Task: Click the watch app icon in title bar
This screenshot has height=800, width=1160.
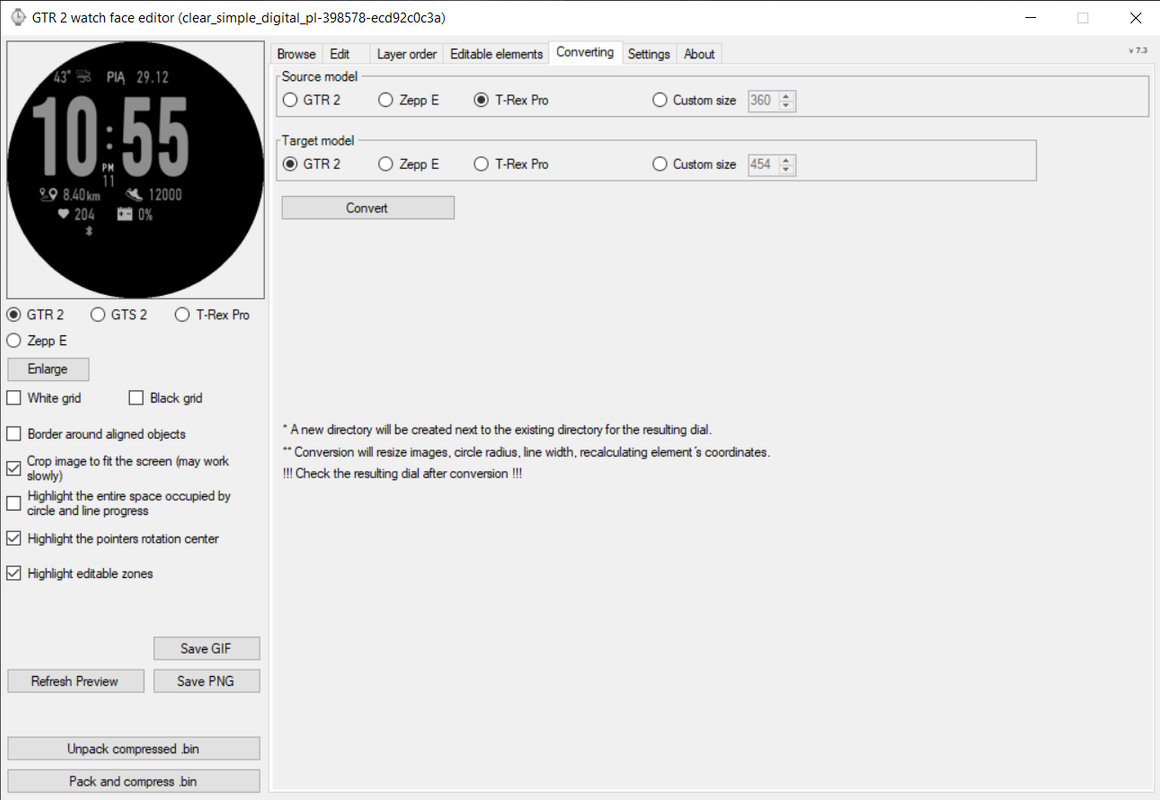Action: (x=18, y=17)
